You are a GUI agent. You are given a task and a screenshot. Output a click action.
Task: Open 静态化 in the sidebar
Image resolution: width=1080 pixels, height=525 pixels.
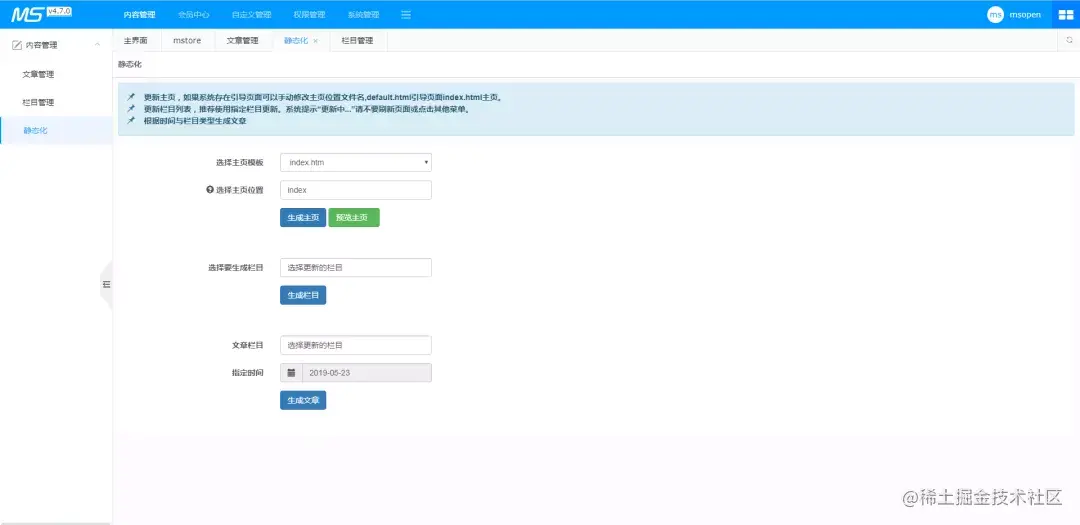[x=56, y=130]
